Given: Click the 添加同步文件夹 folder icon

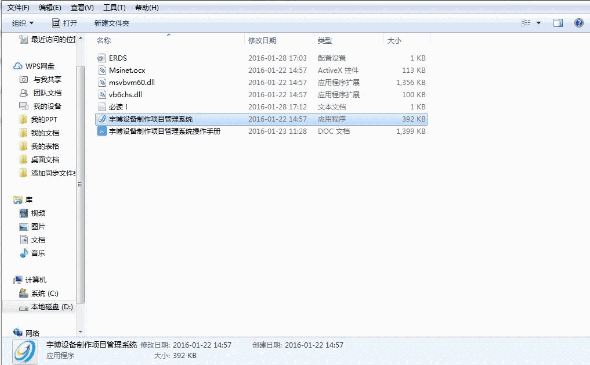Looking at the screenshot, I should (x=23, y=173).
